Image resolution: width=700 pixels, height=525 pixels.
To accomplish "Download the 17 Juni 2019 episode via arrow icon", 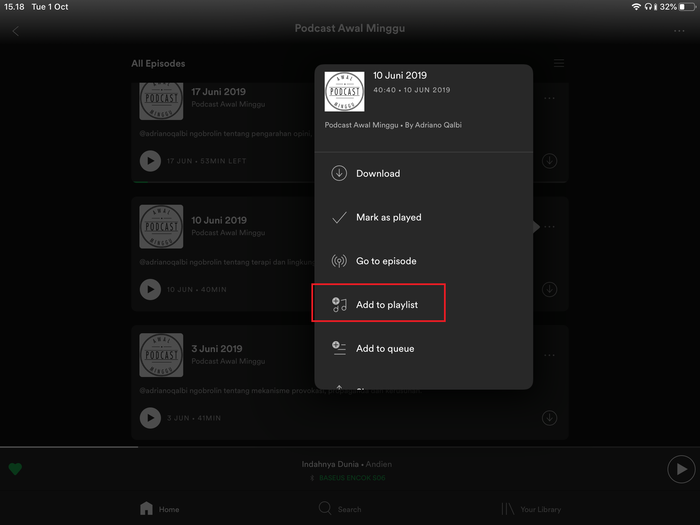I will pyautogui.click(x=549, y=161).
